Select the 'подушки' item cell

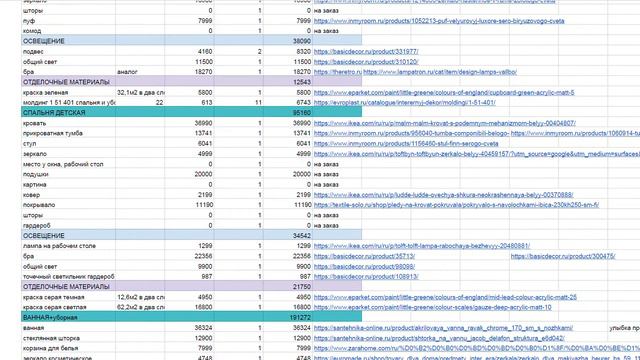68,174
